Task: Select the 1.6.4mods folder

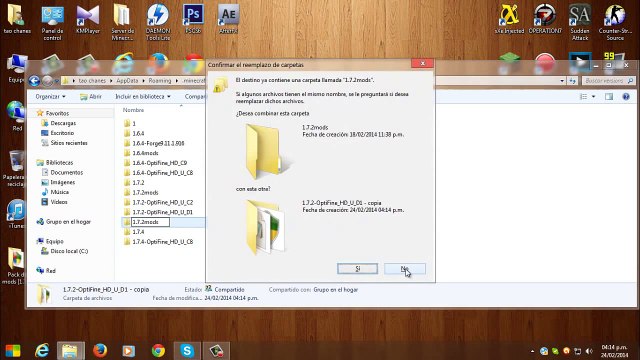Action: [145, 153]
